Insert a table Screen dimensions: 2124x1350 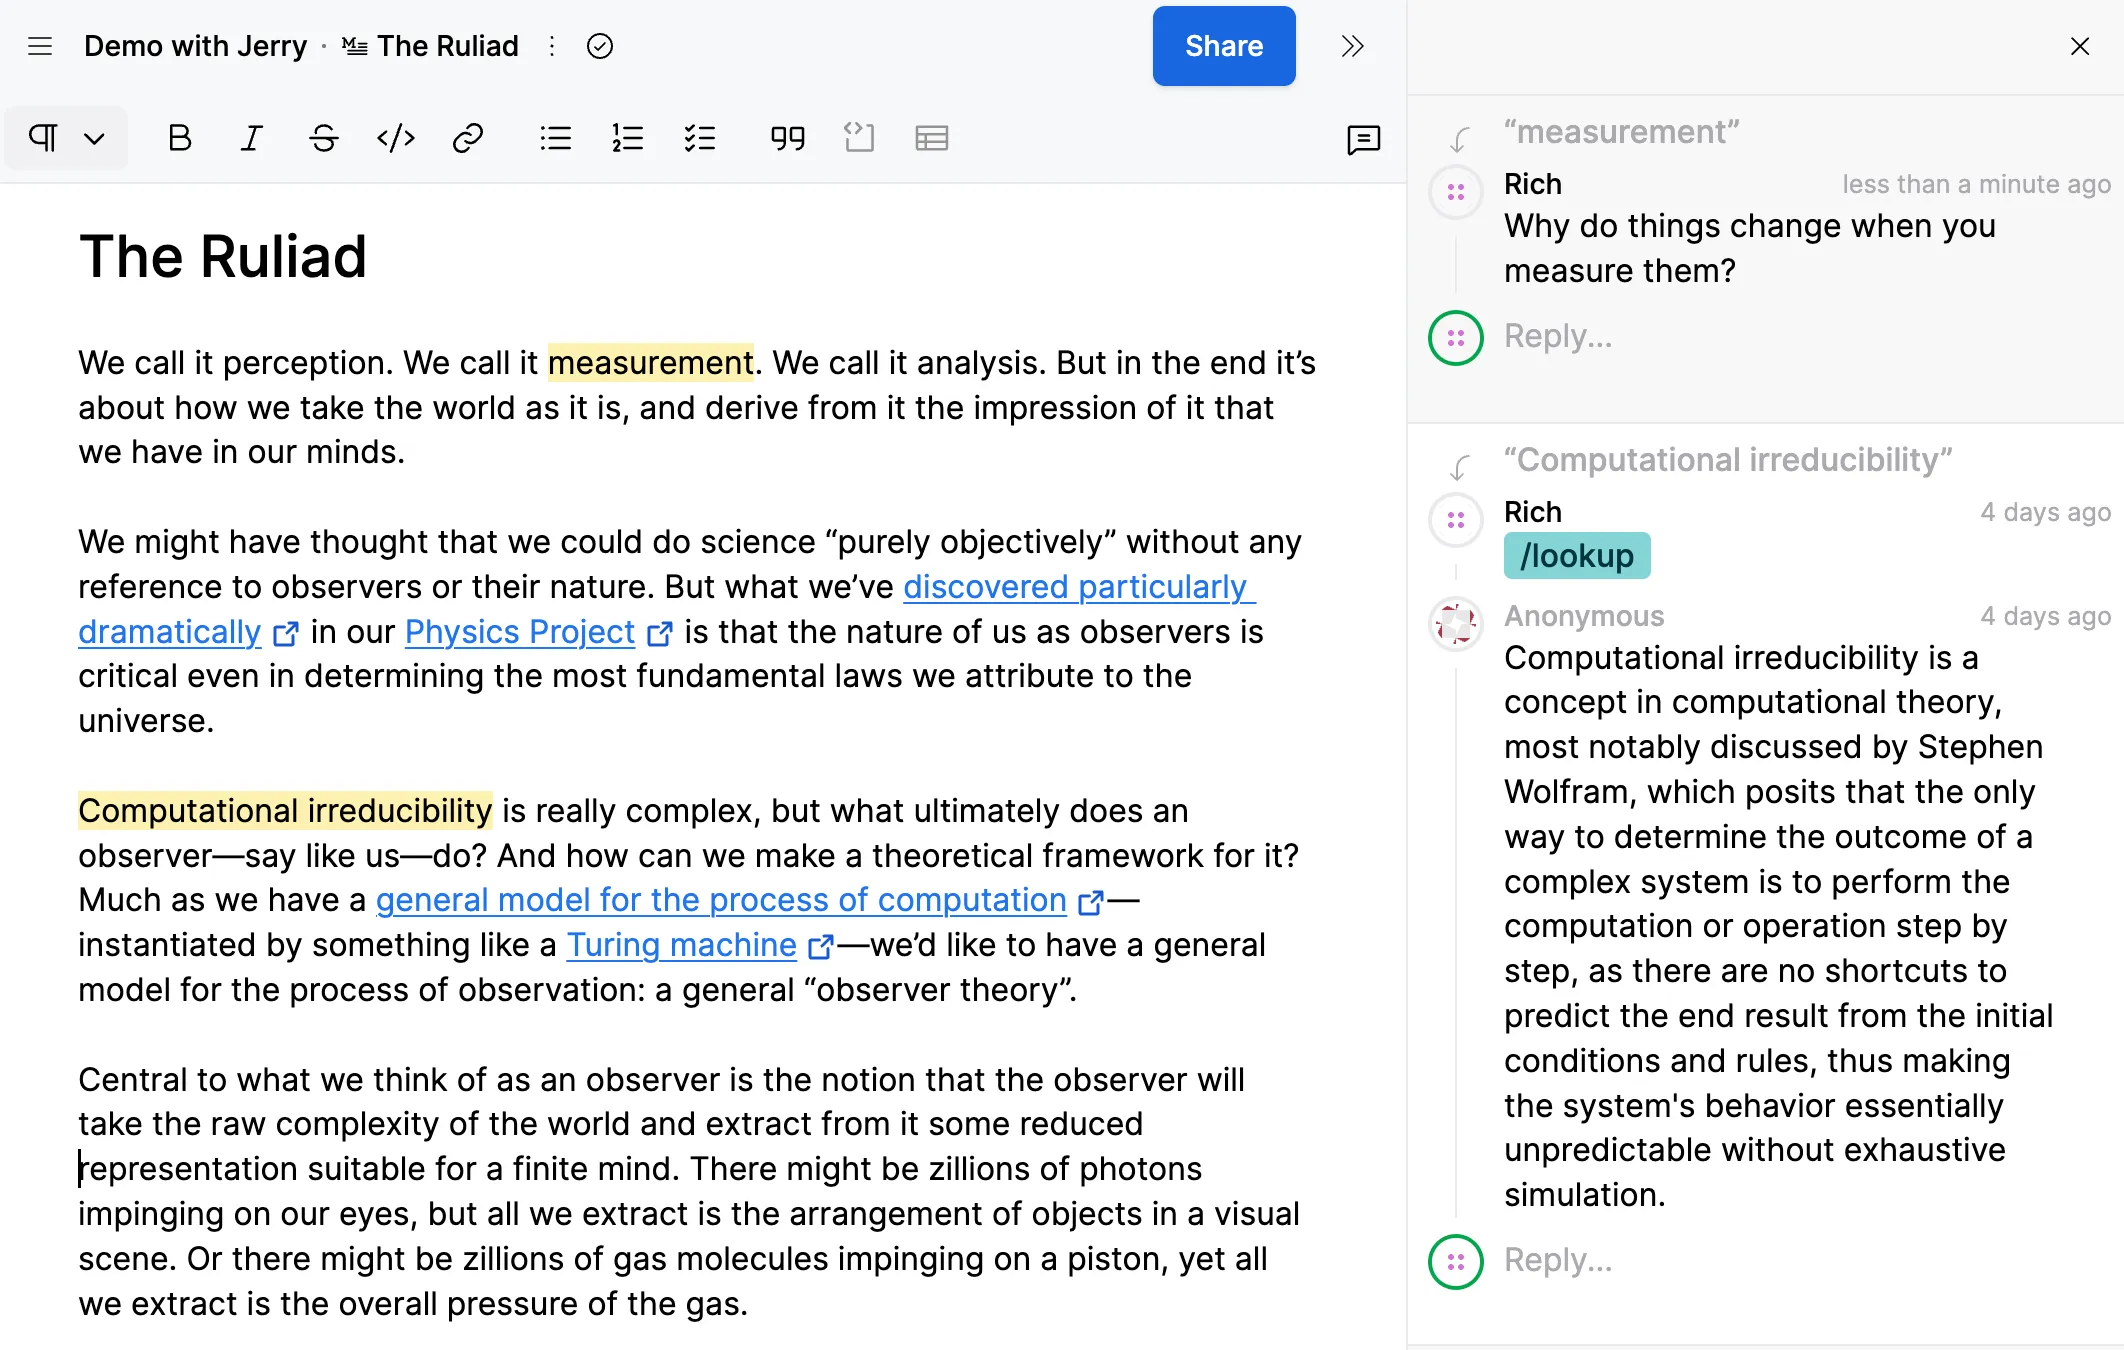(x=931, y=138)
